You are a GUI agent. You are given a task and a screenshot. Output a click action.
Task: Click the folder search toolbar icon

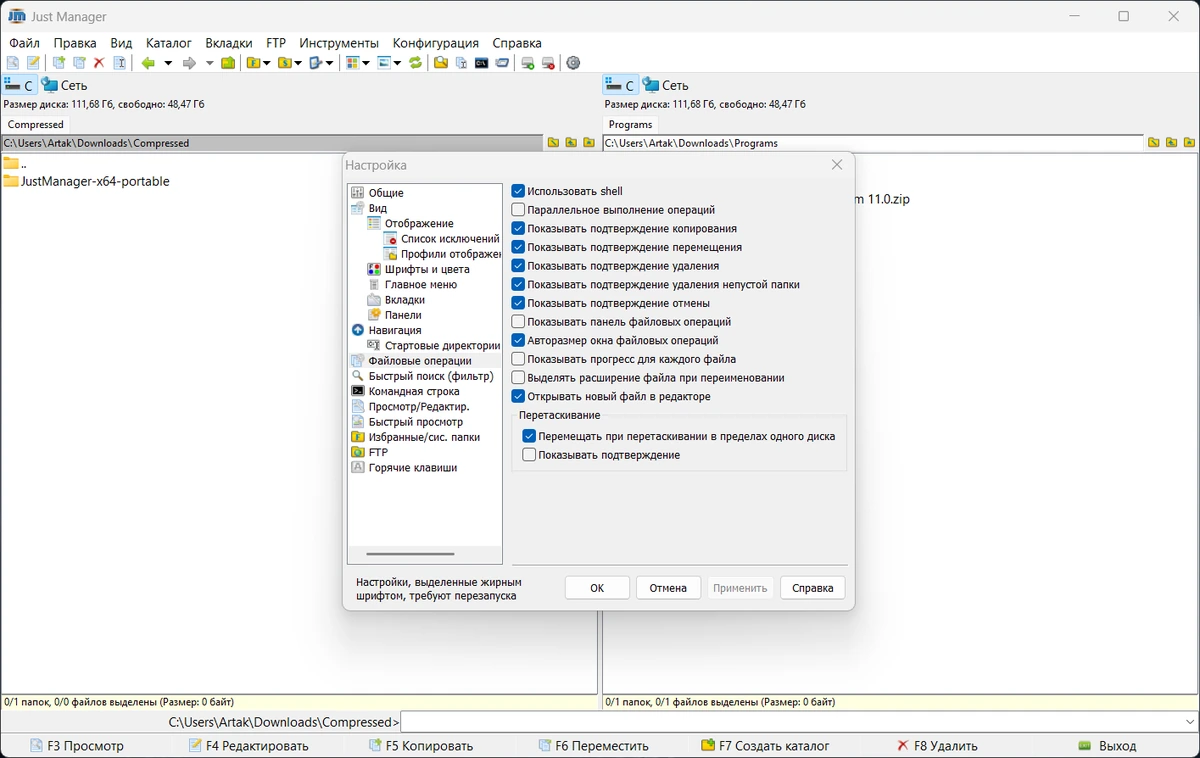point(440,63)
